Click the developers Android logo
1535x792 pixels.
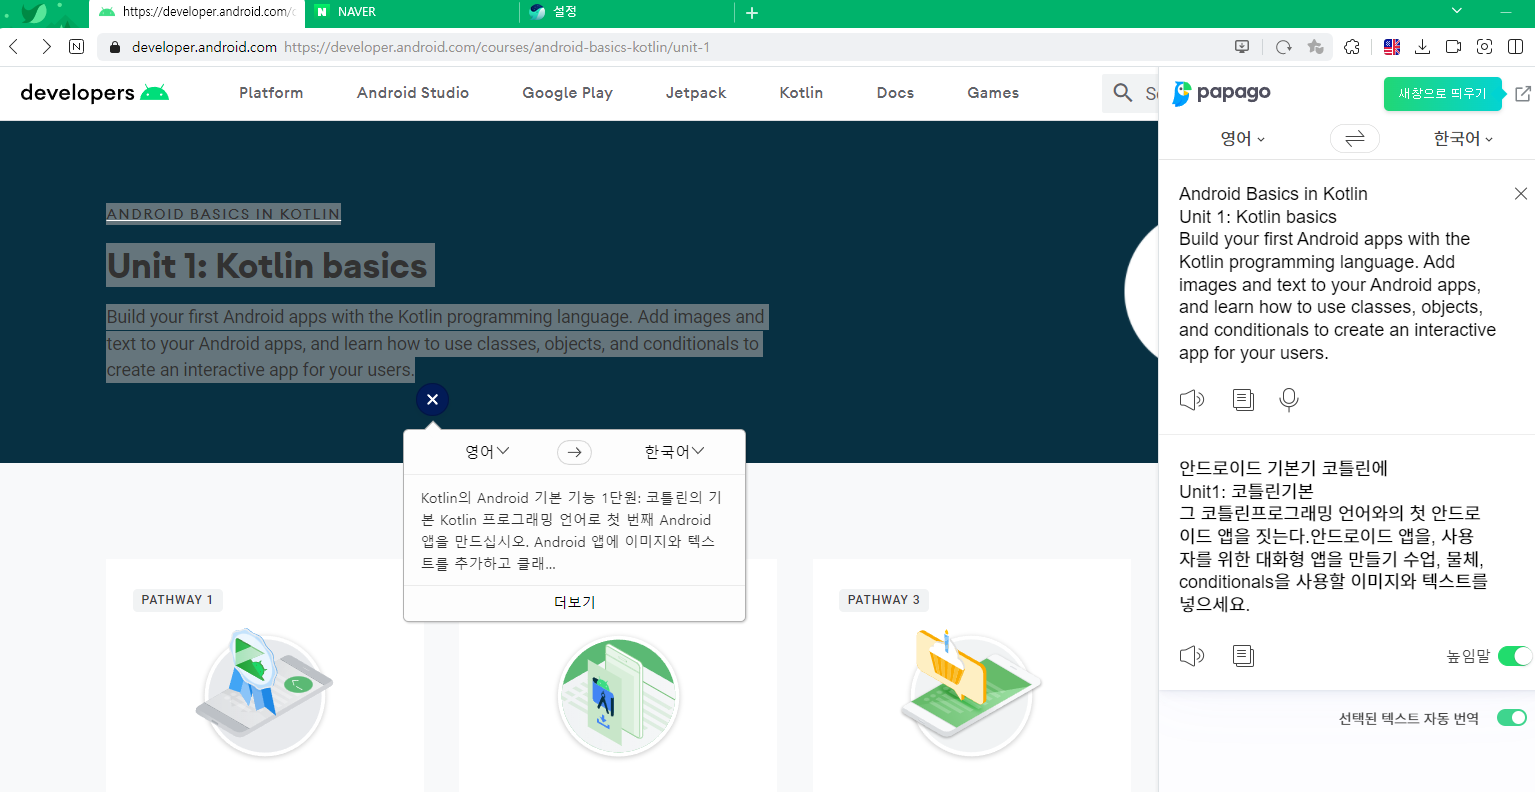tap(95, 93)
